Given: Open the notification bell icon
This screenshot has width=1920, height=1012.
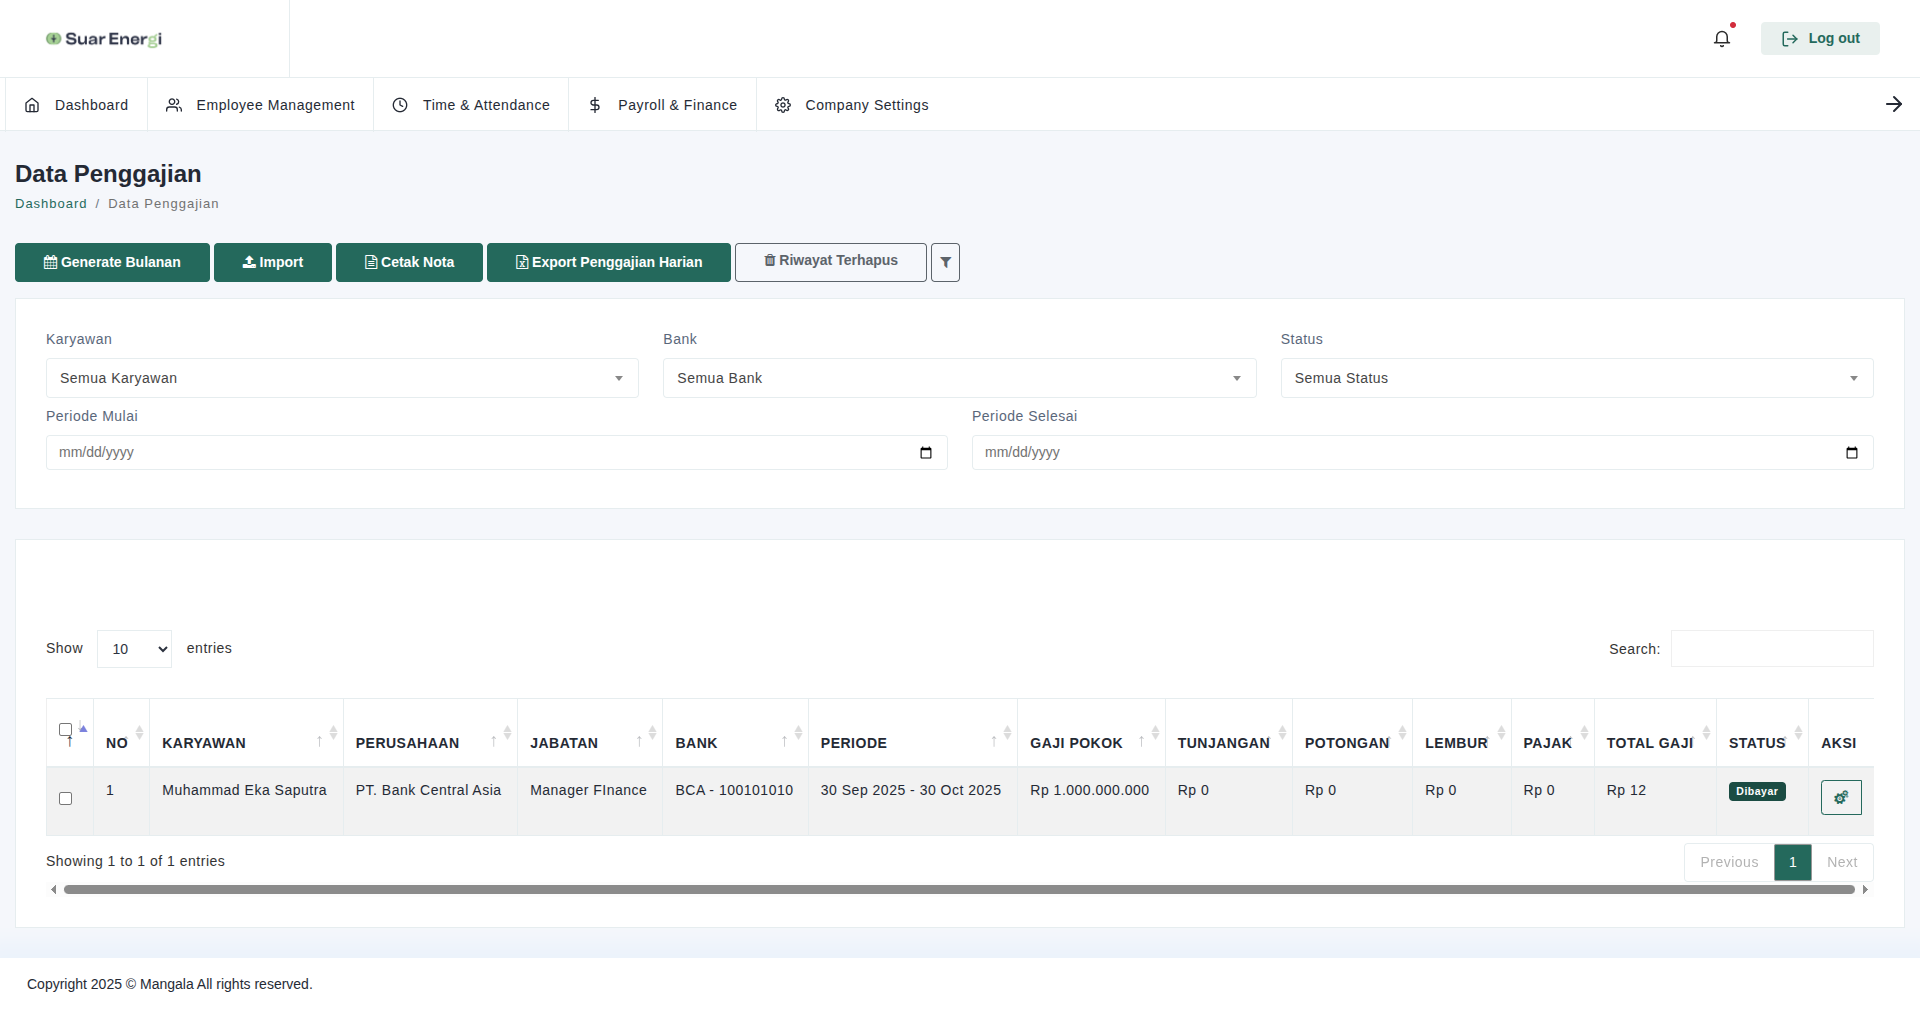Looking at the screenshot, I should (x=1721, y=38).
